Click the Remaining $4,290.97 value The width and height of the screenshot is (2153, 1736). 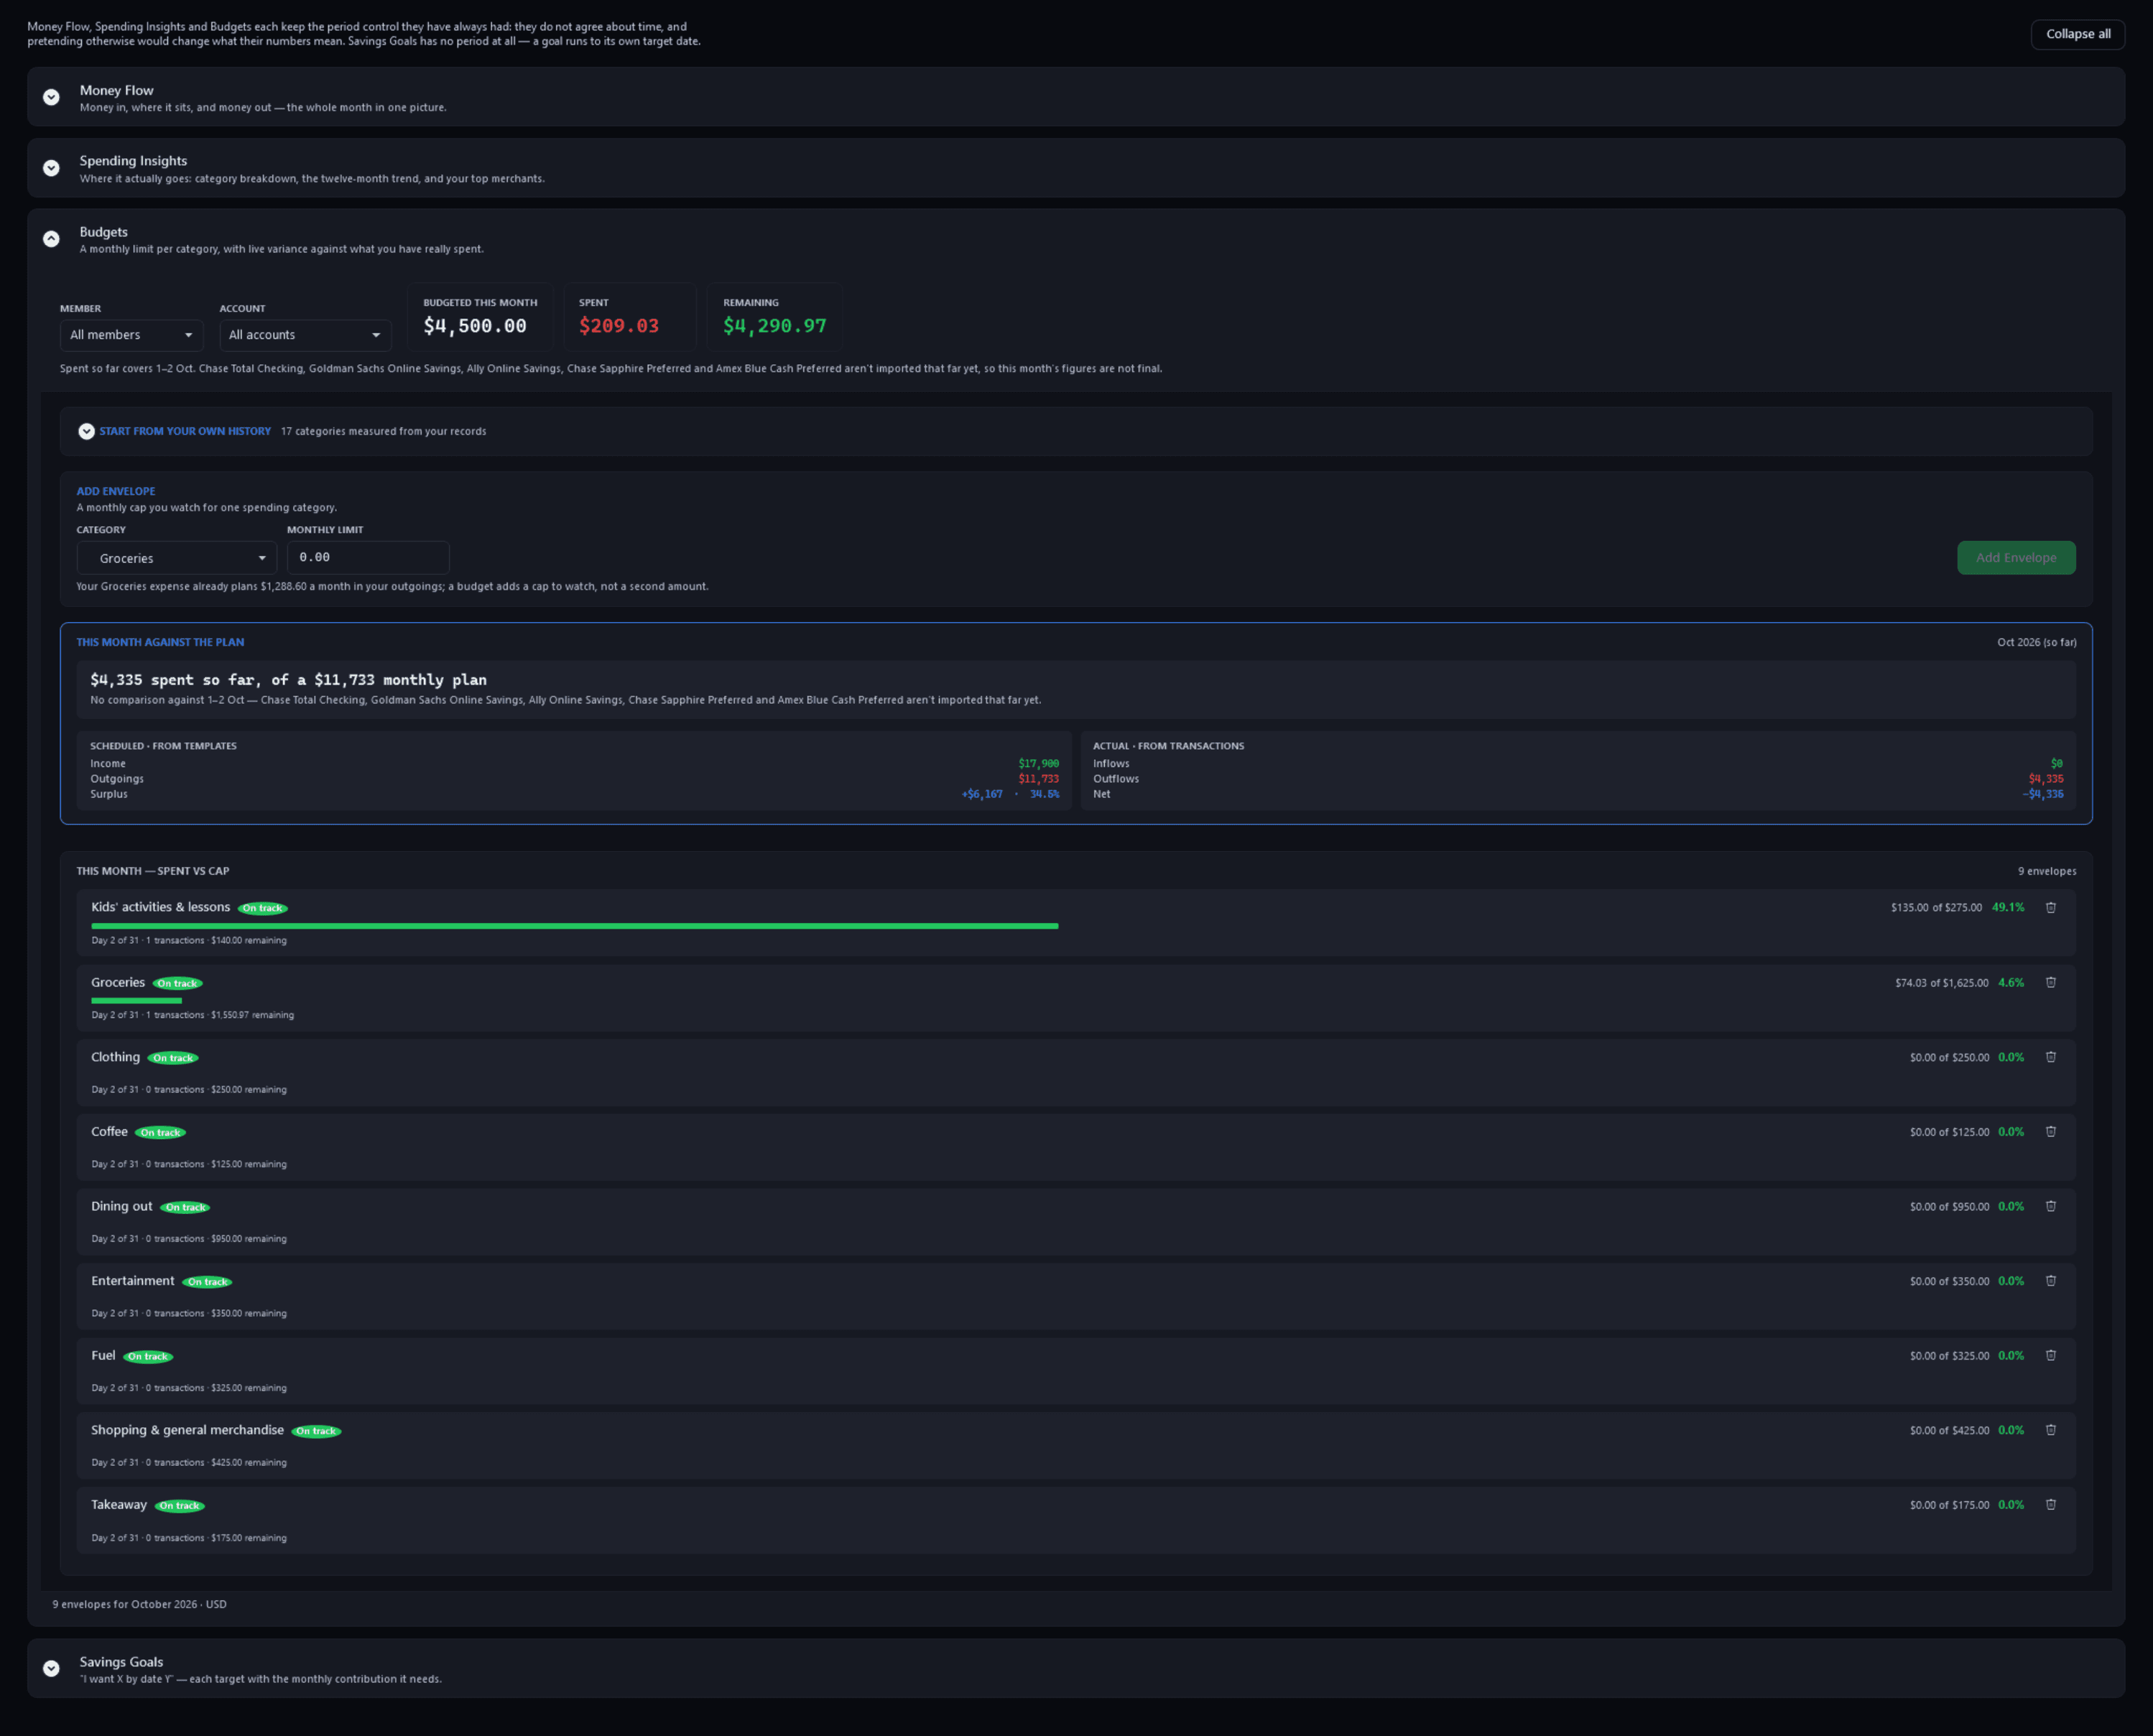pos(775,326)
